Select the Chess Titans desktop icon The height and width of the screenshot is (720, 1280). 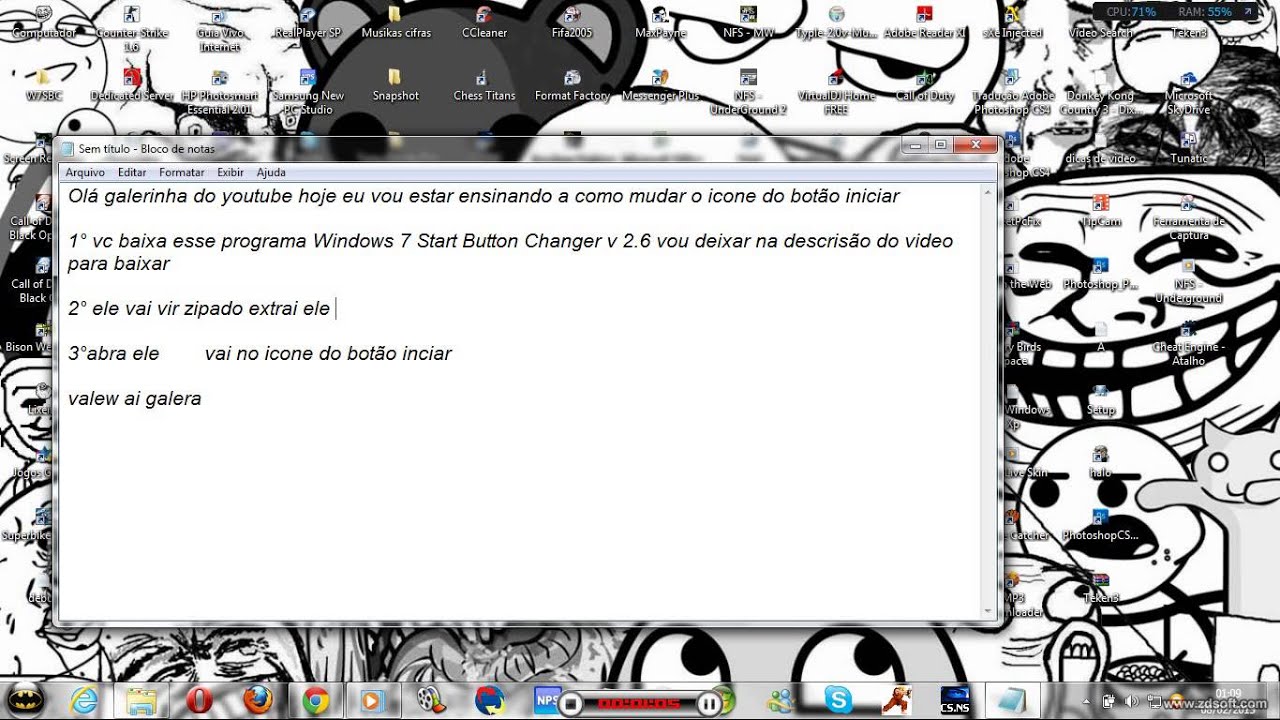[x=484, y=85]
